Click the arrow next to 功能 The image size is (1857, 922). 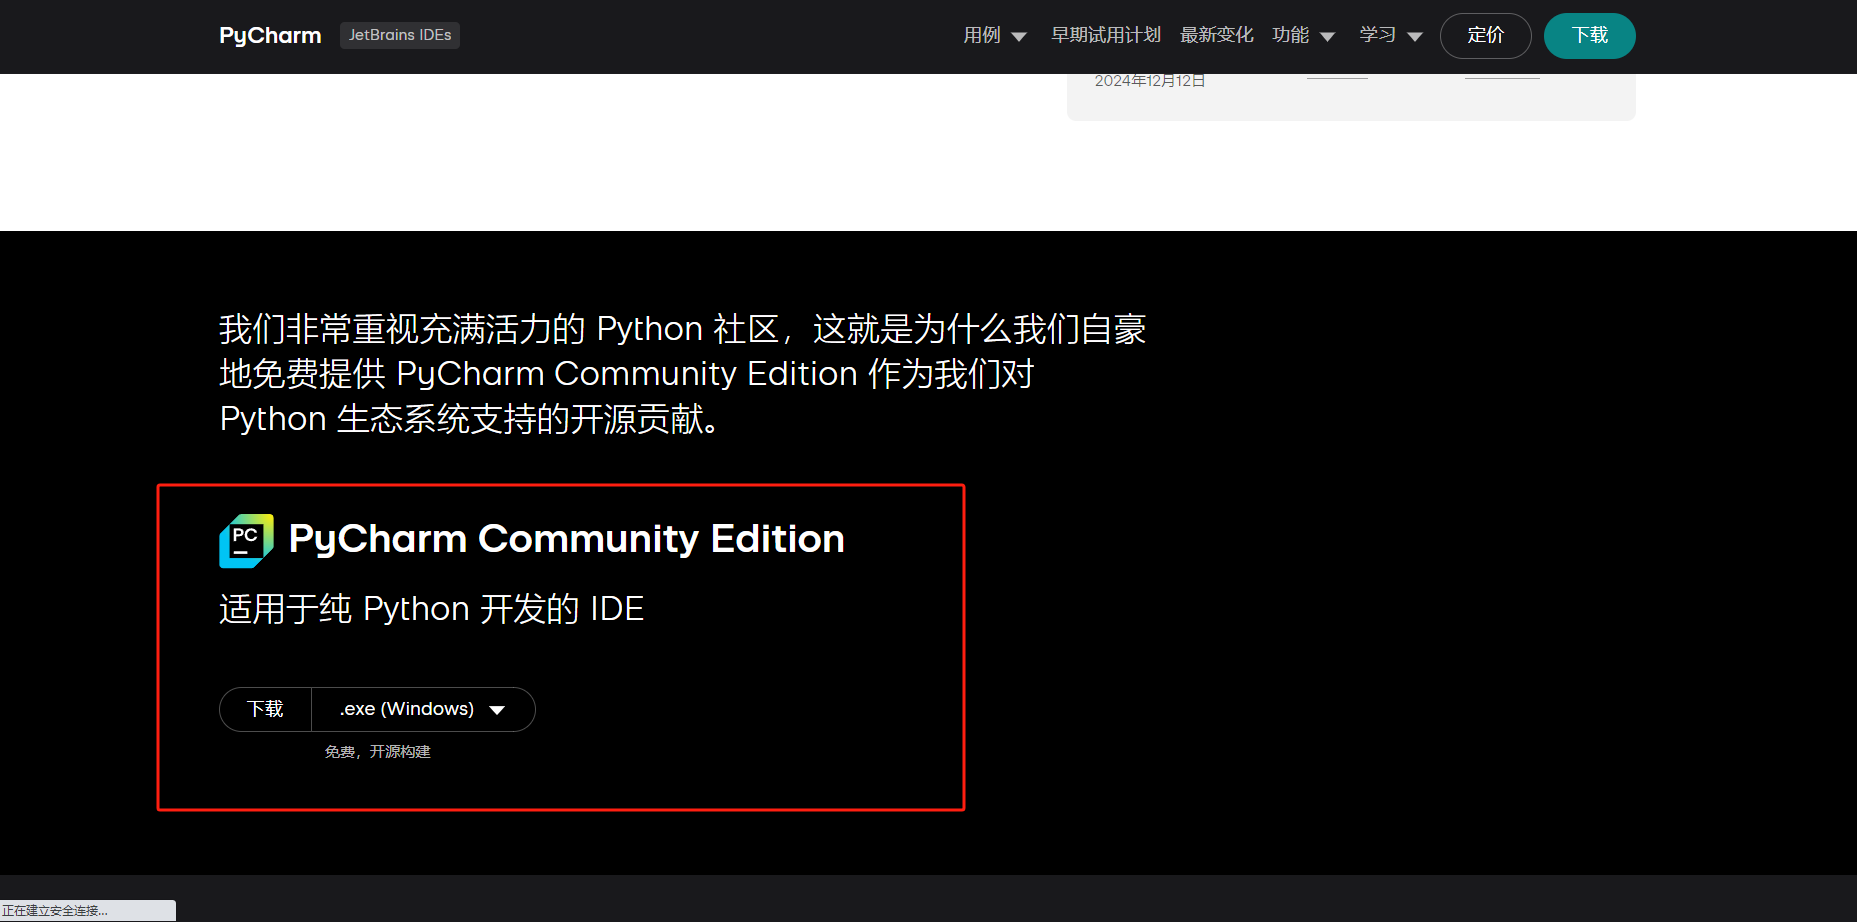[1328, 37]
